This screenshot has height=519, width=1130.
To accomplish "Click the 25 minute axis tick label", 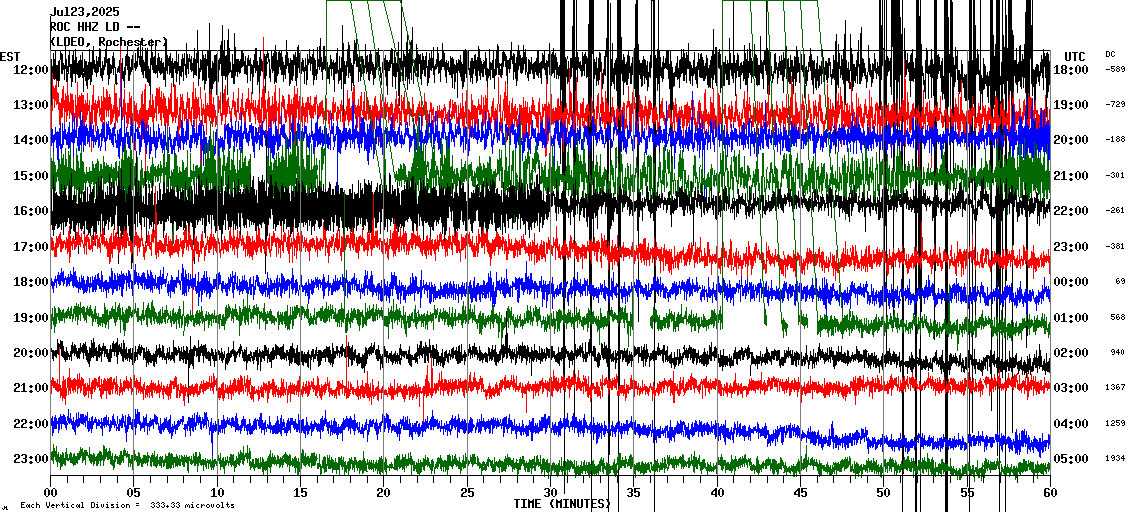I will pos(467,493).
